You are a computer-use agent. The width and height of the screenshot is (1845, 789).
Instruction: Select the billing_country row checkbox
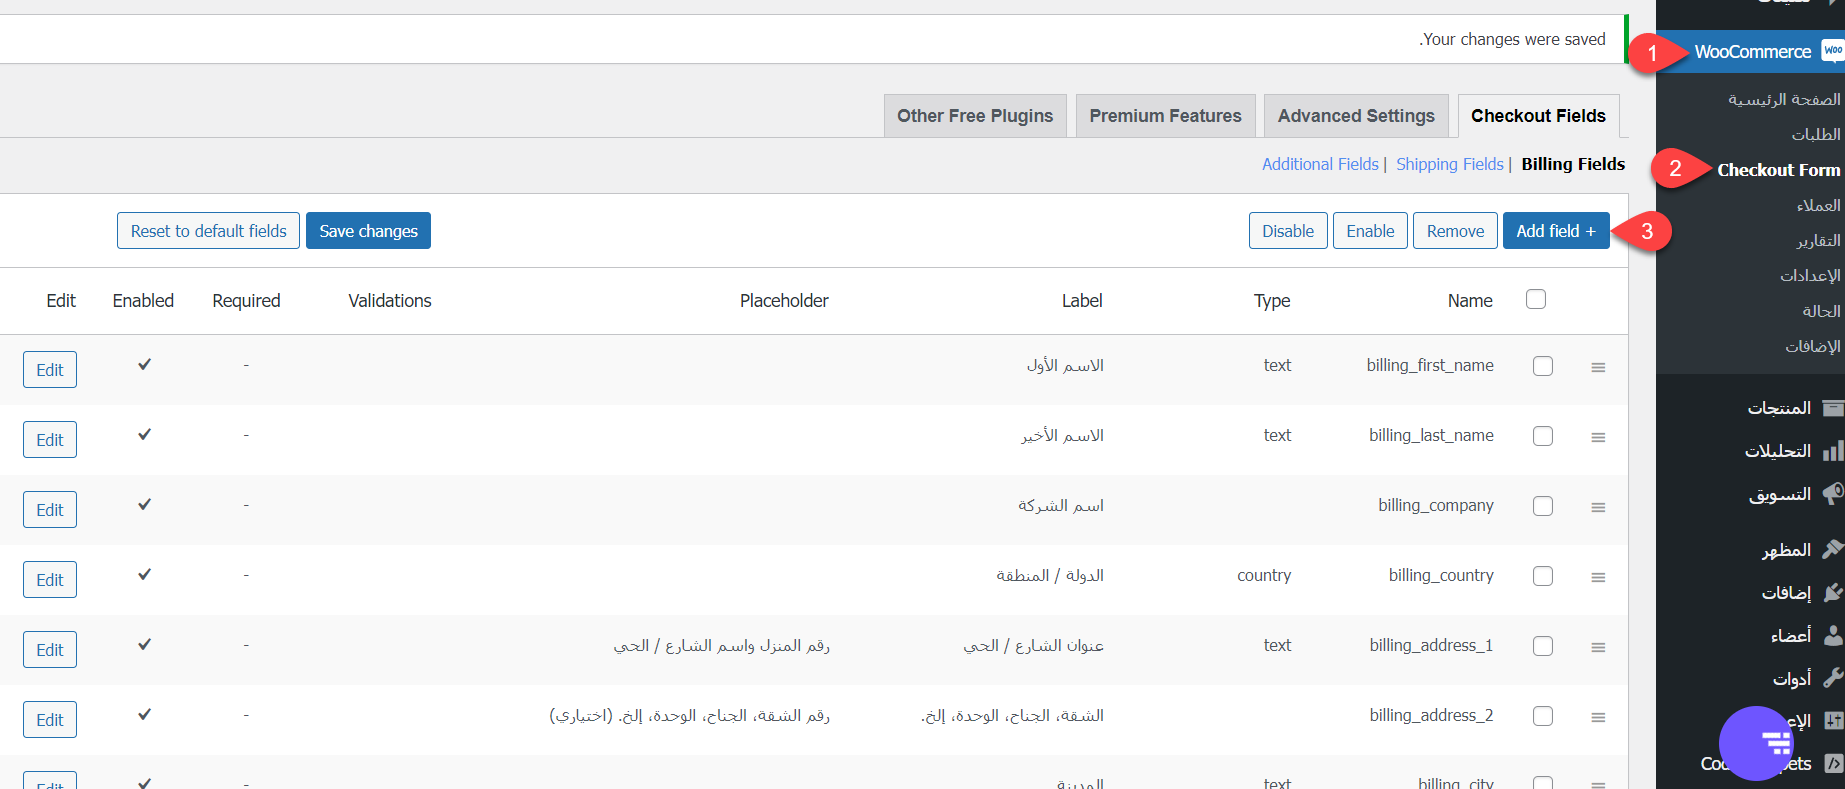pyautogui.click(x=1543, y=576)
